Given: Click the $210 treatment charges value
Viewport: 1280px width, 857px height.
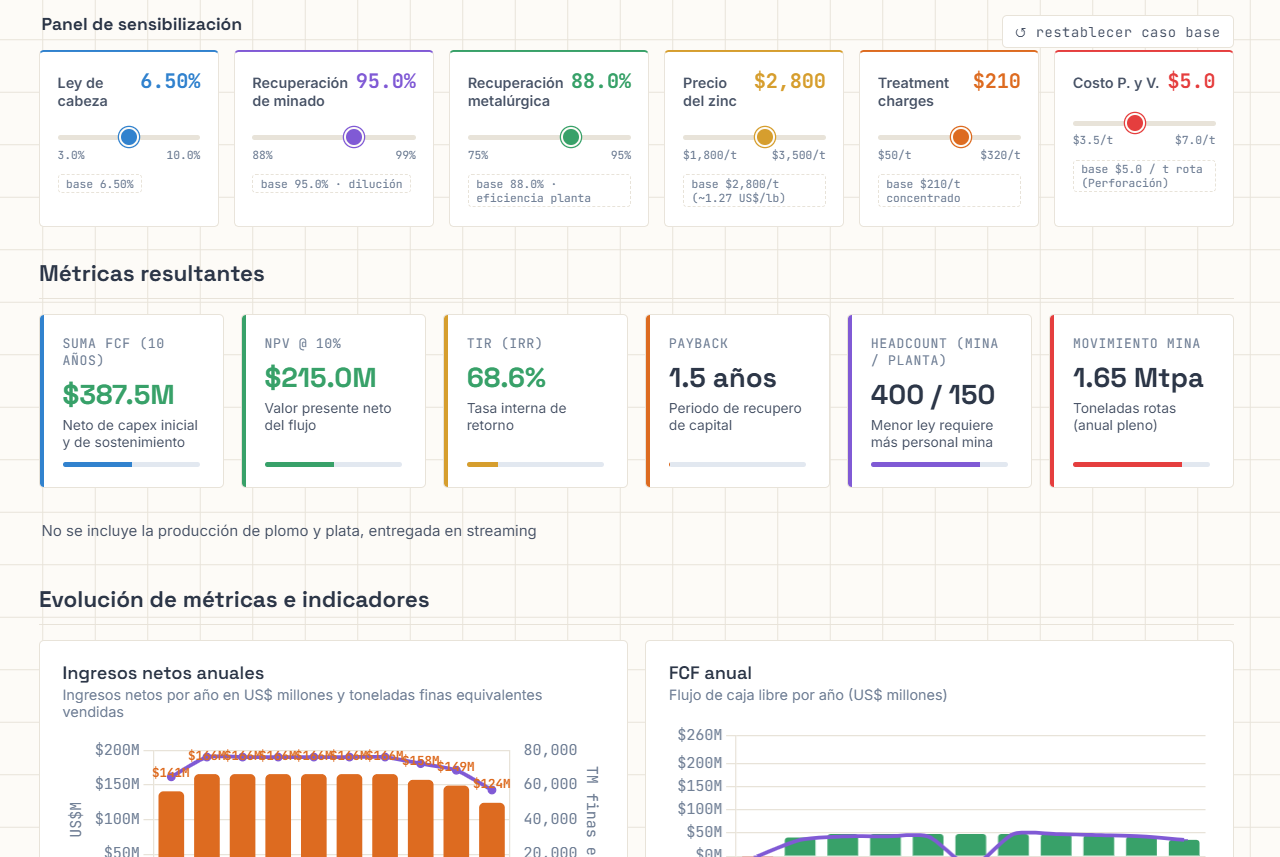Looking at the screenshot, I should [997, 82].
